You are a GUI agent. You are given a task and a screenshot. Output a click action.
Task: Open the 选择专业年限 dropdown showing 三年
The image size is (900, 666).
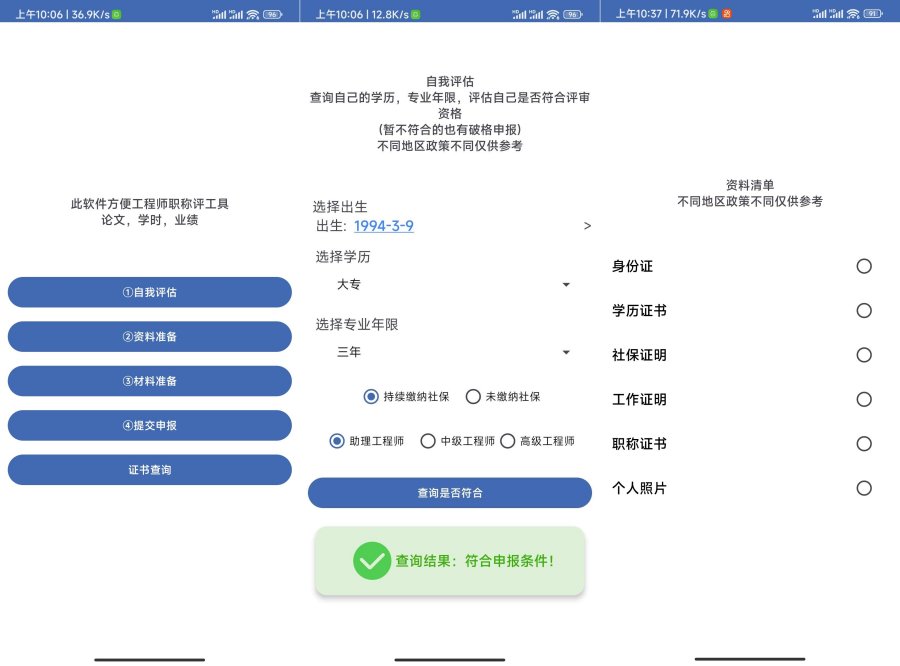point(449,352)
